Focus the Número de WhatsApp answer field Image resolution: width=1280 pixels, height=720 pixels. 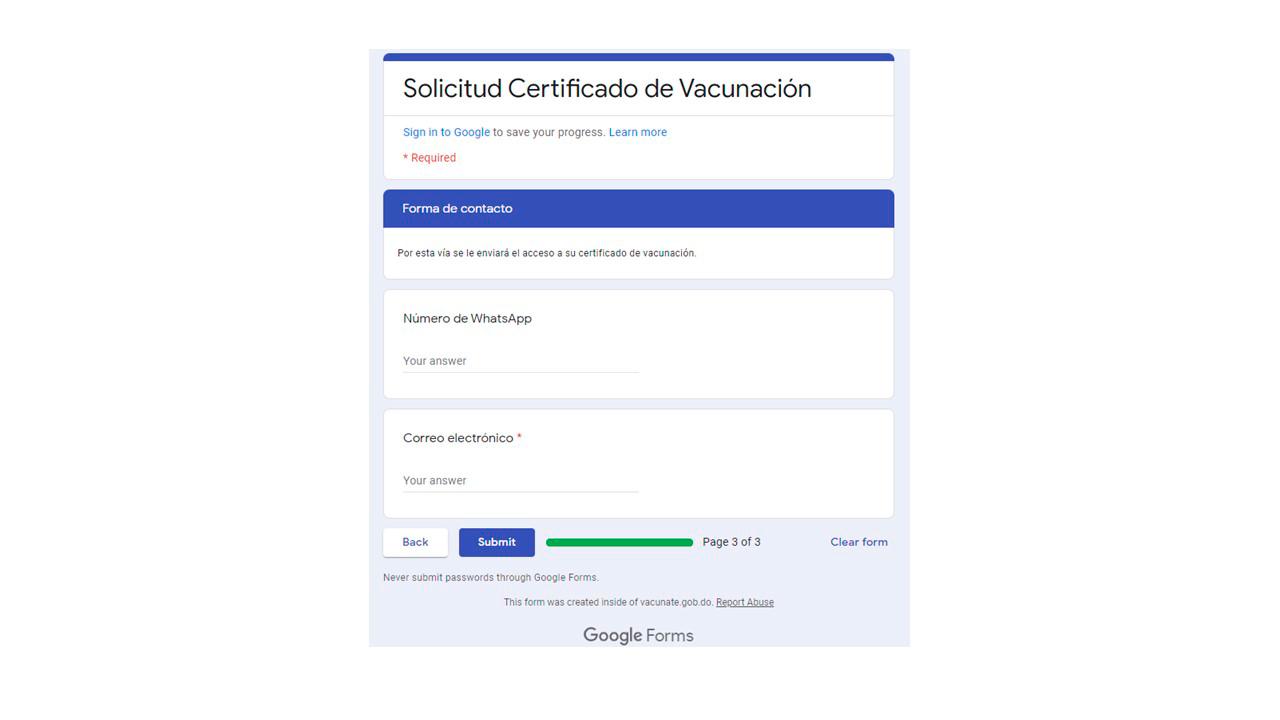(x=520, y=361)
